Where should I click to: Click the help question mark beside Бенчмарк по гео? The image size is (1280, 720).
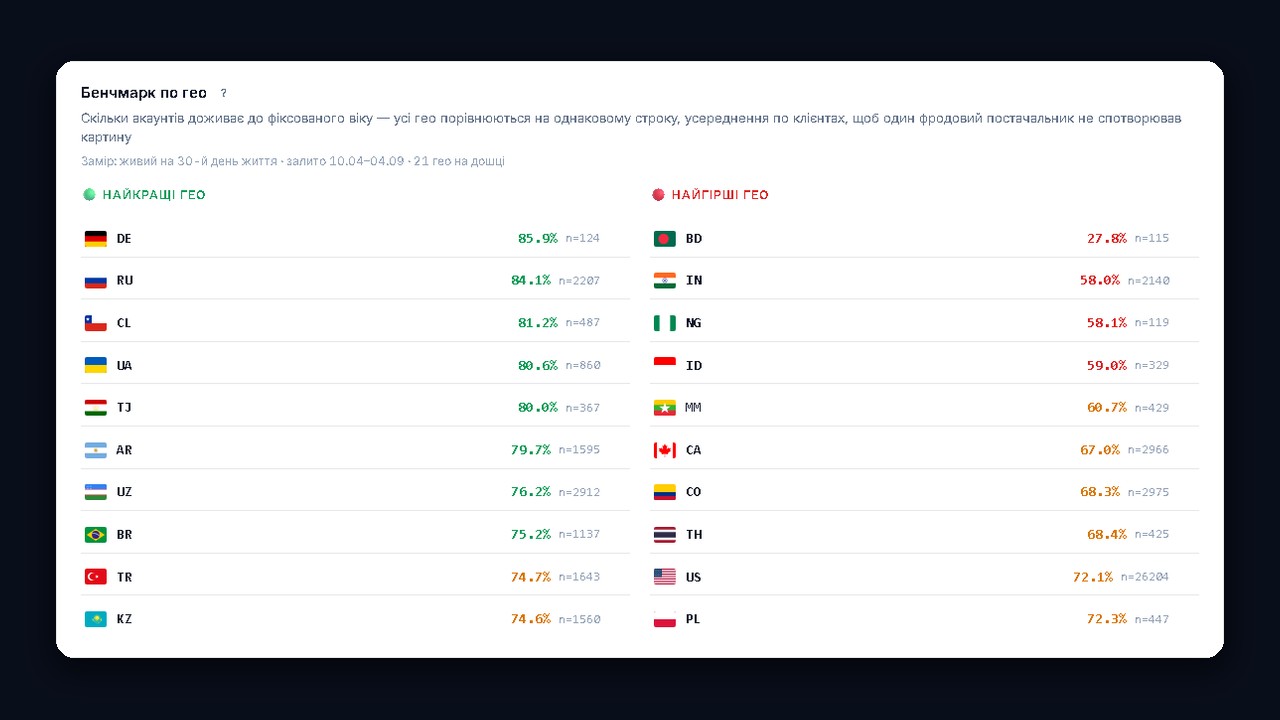tap(224, 93)
